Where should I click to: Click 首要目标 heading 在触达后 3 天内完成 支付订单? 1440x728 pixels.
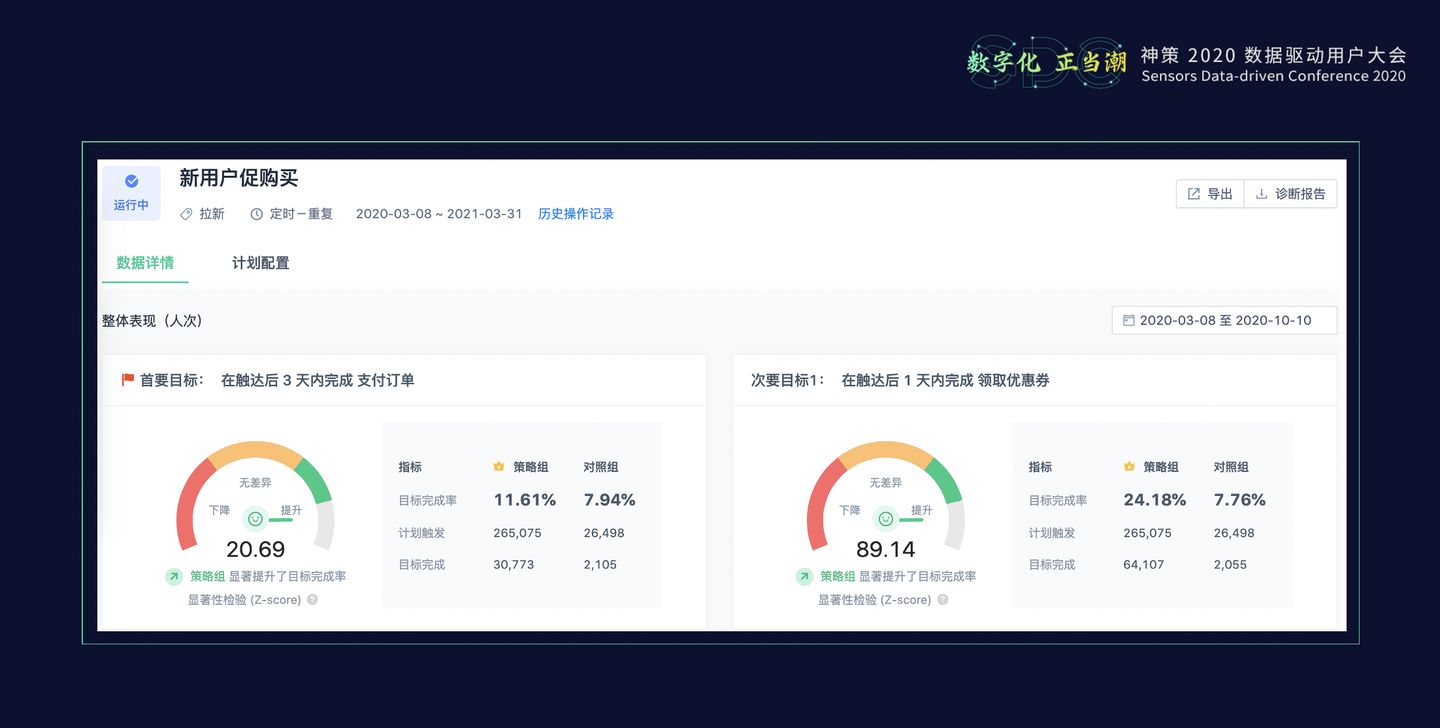point(317,380)
